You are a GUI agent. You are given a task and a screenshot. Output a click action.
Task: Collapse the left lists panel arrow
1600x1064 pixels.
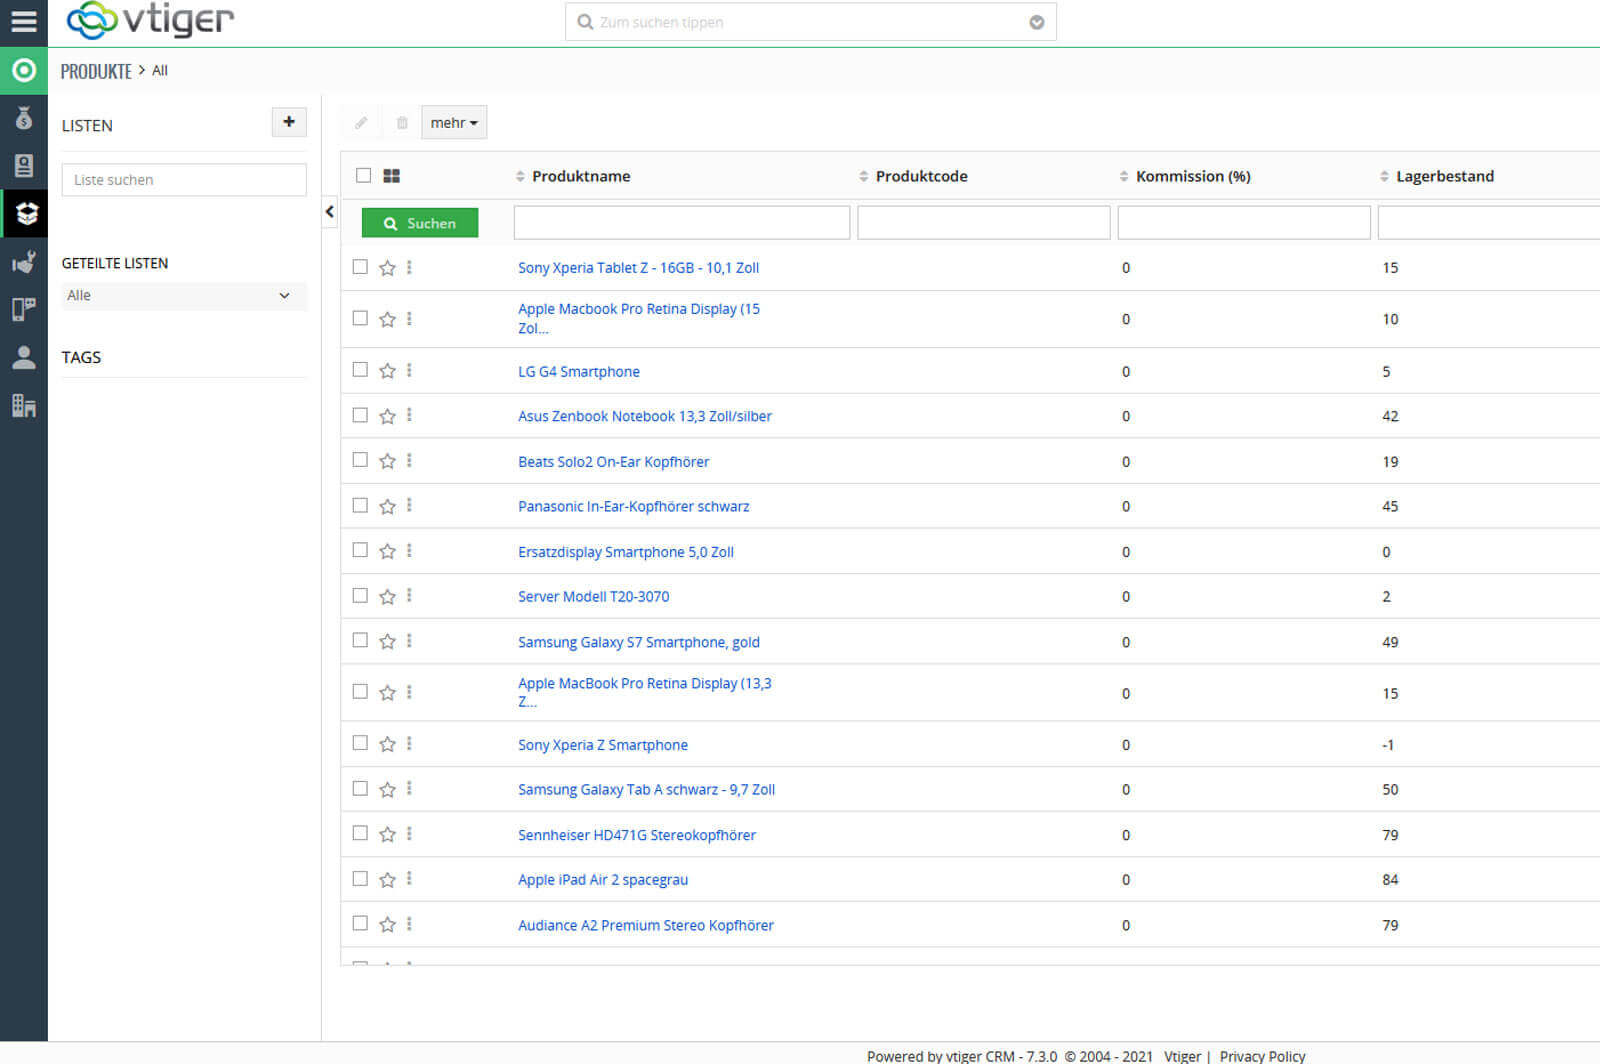pyautogui.click(x=329, y=212)
